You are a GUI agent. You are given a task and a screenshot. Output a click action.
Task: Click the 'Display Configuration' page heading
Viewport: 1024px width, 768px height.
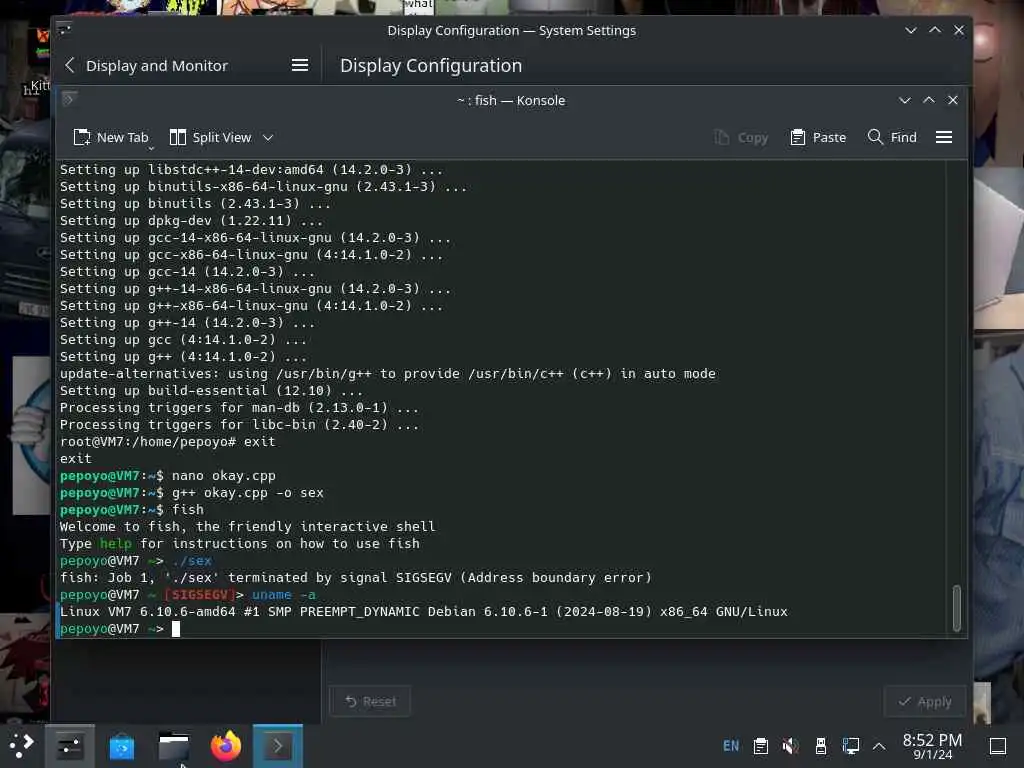click(x=431, y=65)
